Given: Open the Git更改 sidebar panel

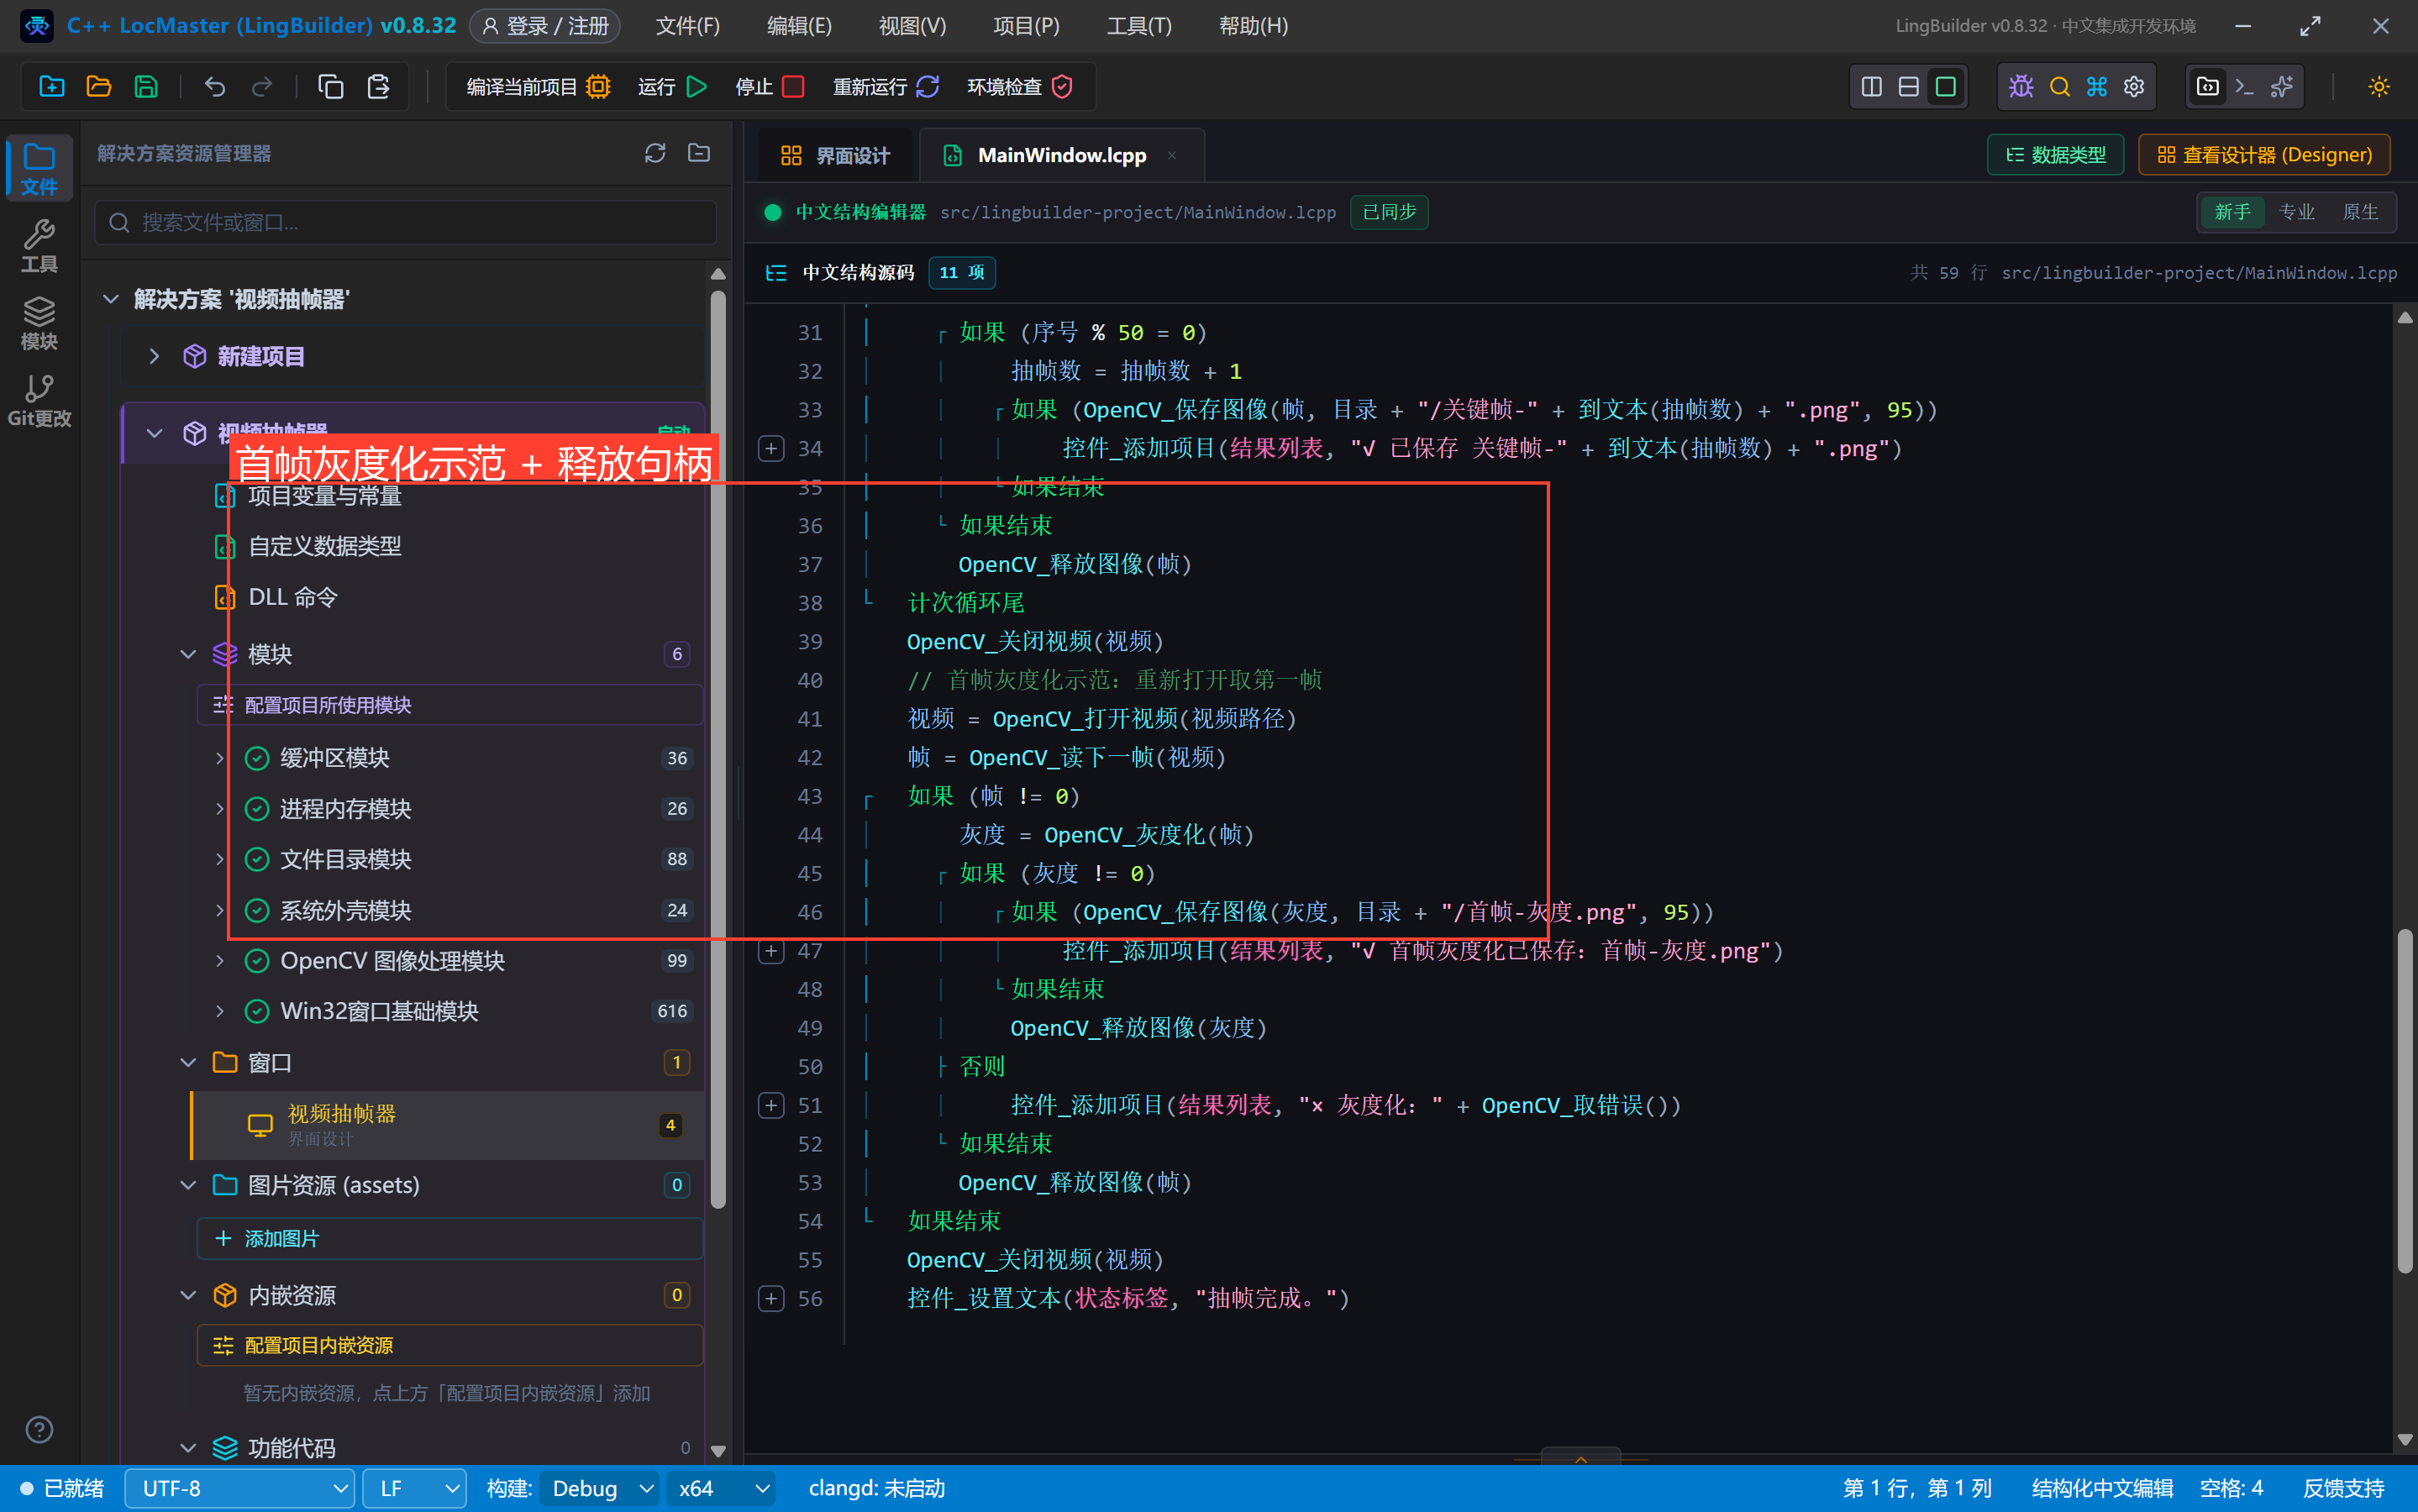Looking at the screenshot, I should [39, 401].
